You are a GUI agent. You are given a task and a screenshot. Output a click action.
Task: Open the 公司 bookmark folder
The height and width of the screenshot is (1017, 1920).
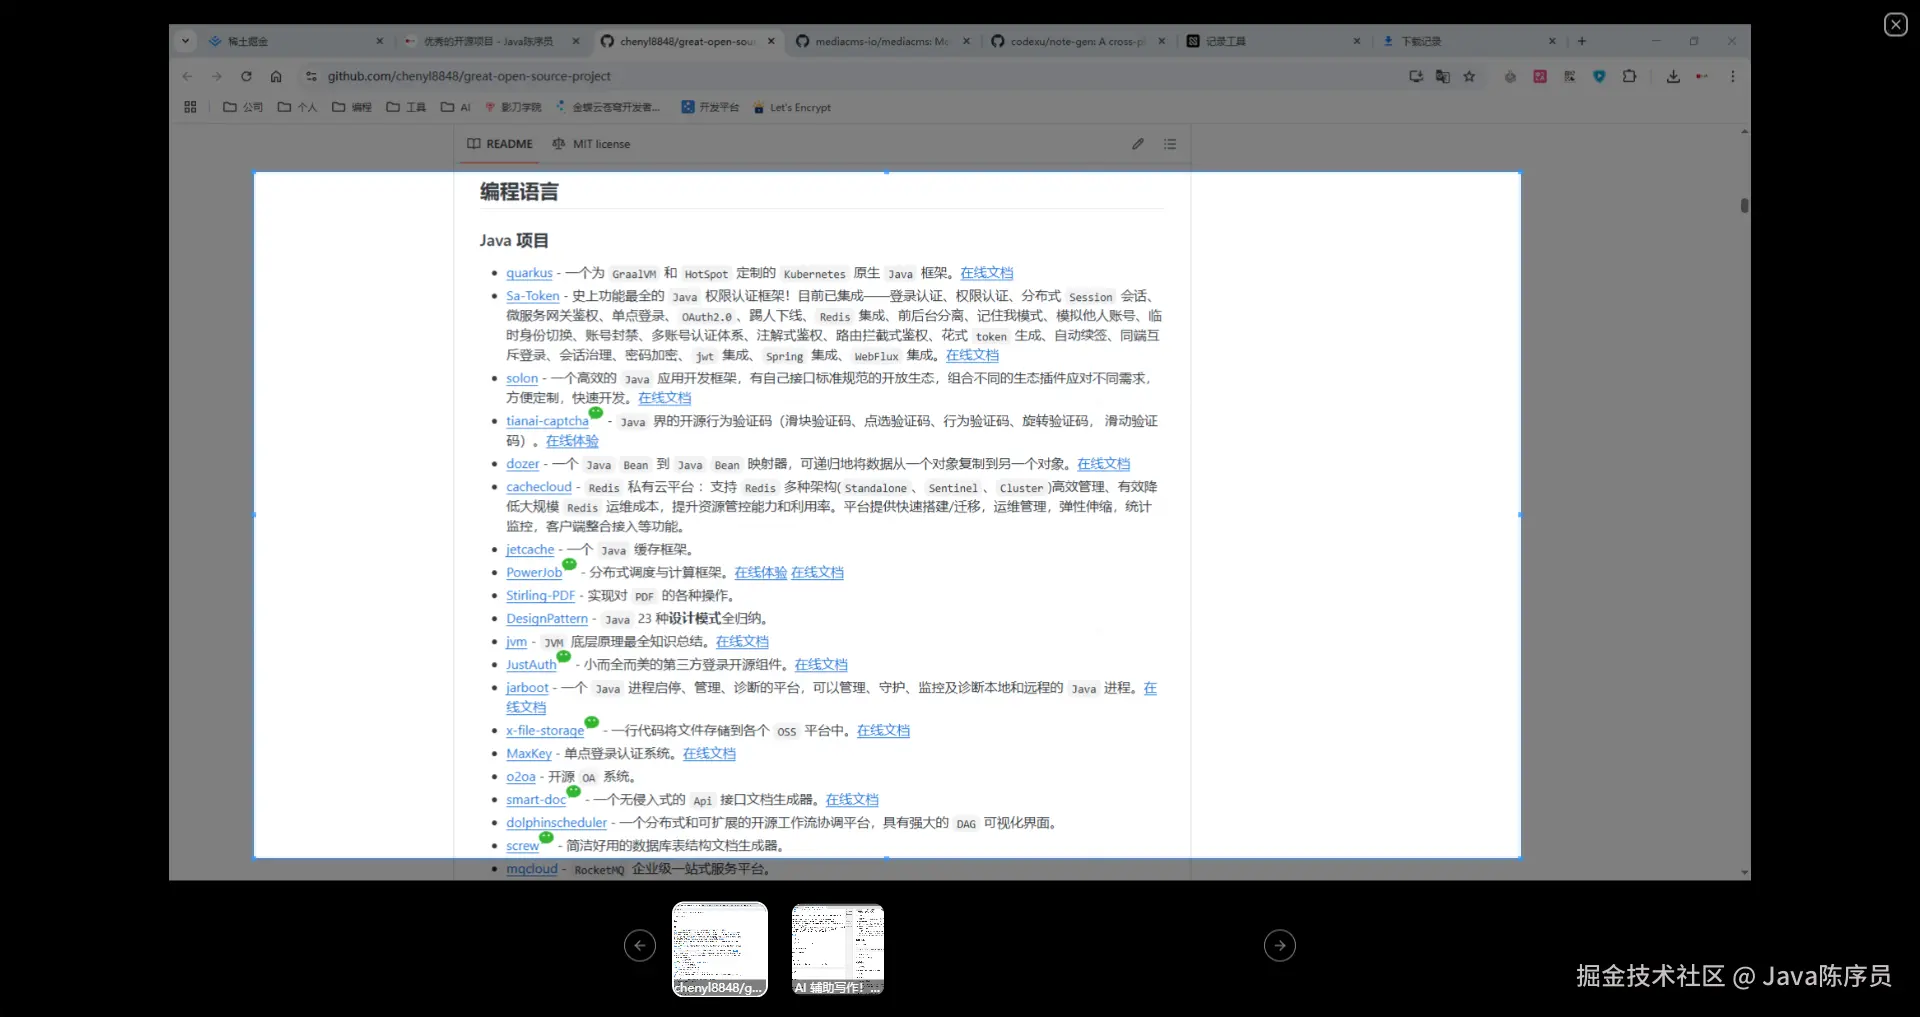[x=243, y=107]
